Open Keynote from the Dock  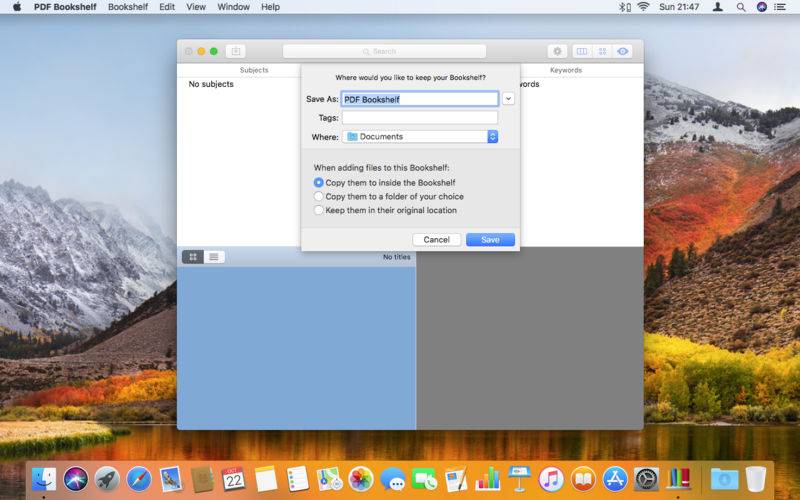(519, 479)
